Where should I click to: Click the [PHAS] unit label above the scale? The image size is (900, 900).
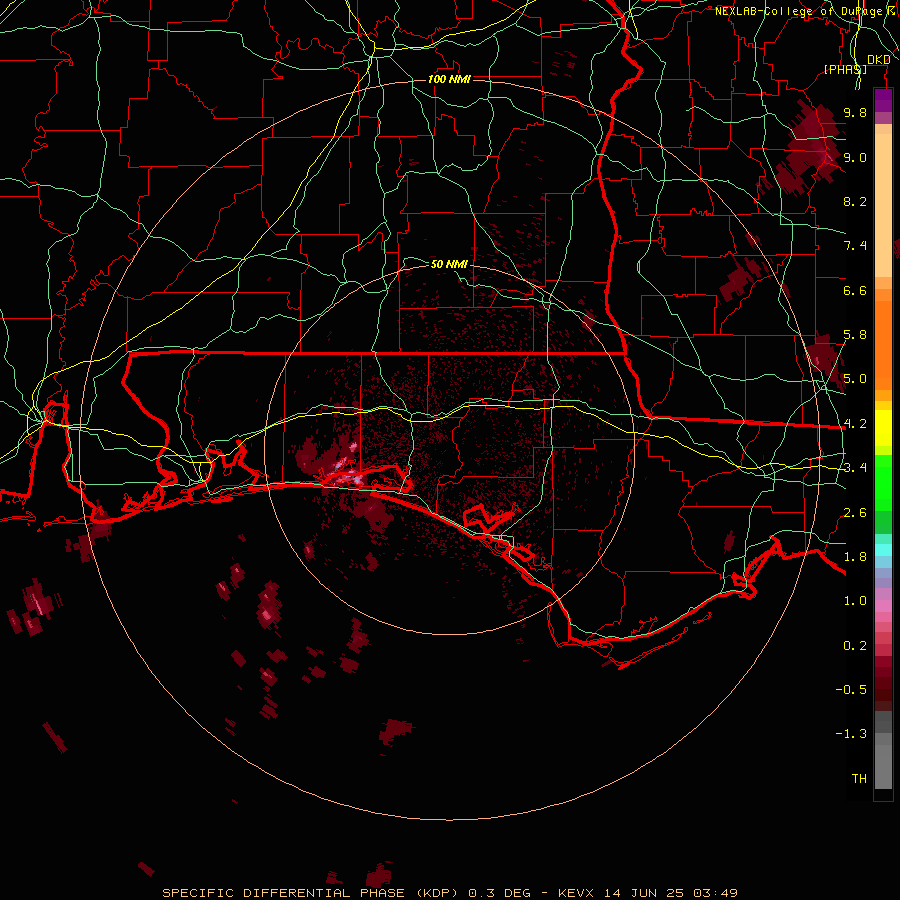point(845,69)
